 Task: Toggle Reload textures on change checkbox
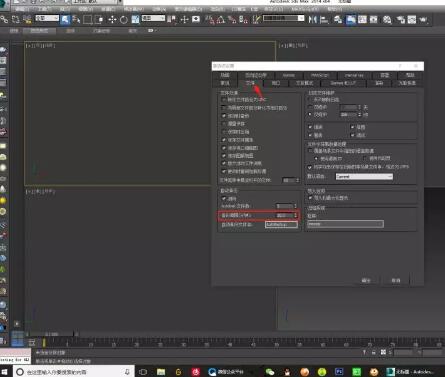point(224,171)
